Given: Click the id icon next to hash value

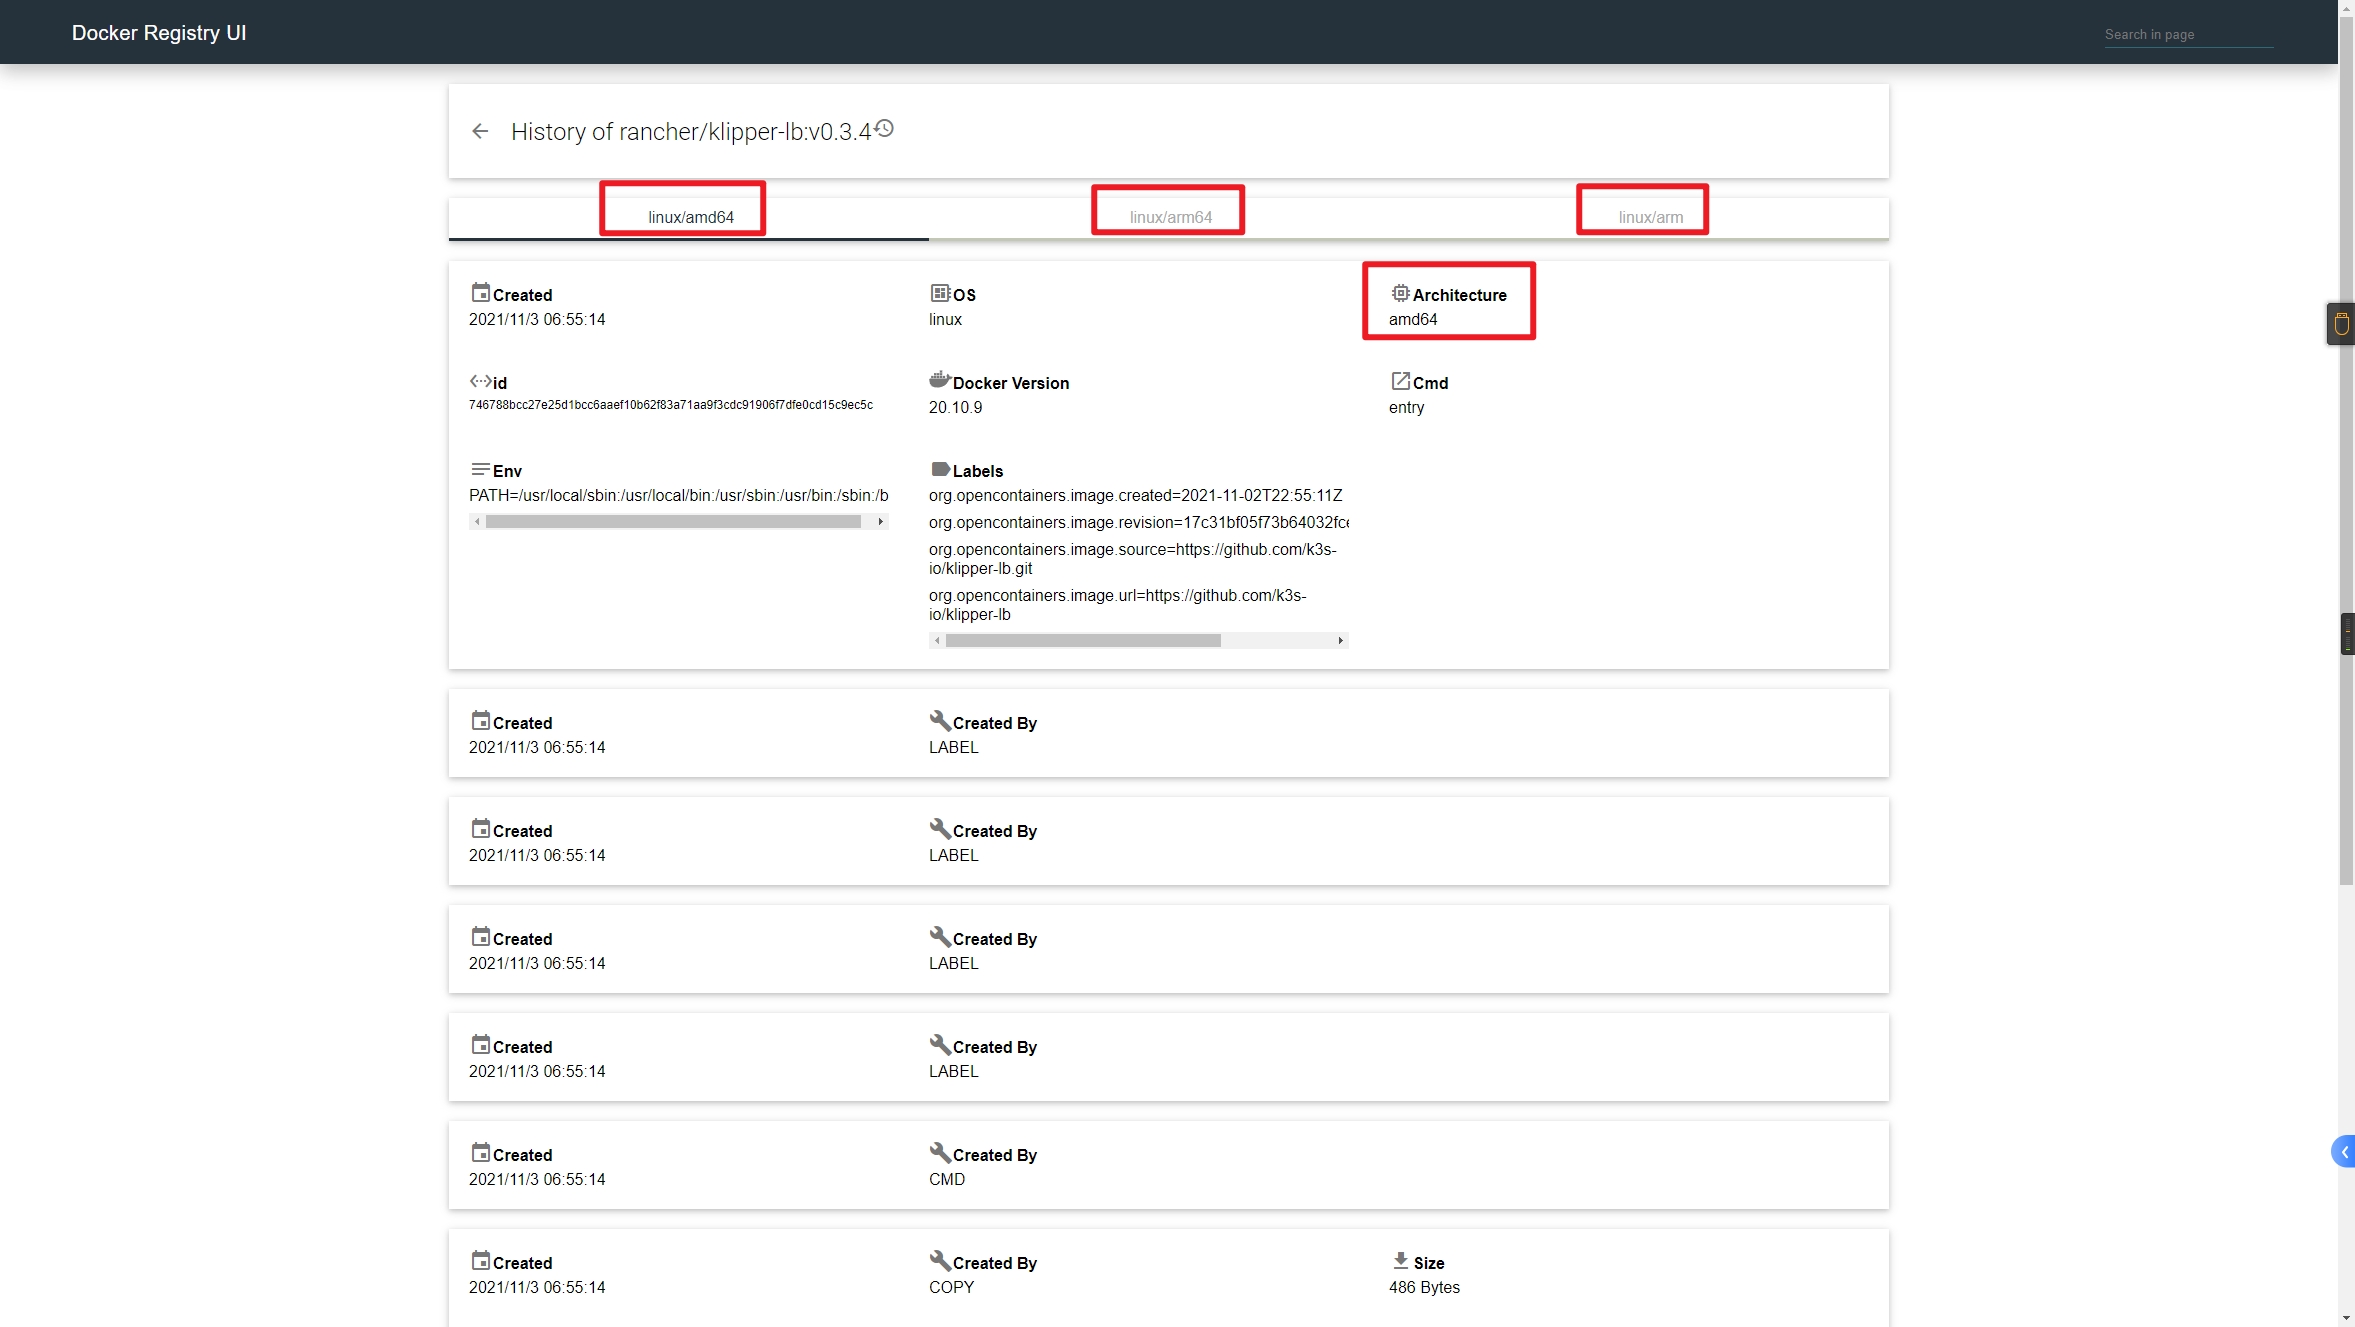Looking at the screenshot, I should [x=479, y=380].
